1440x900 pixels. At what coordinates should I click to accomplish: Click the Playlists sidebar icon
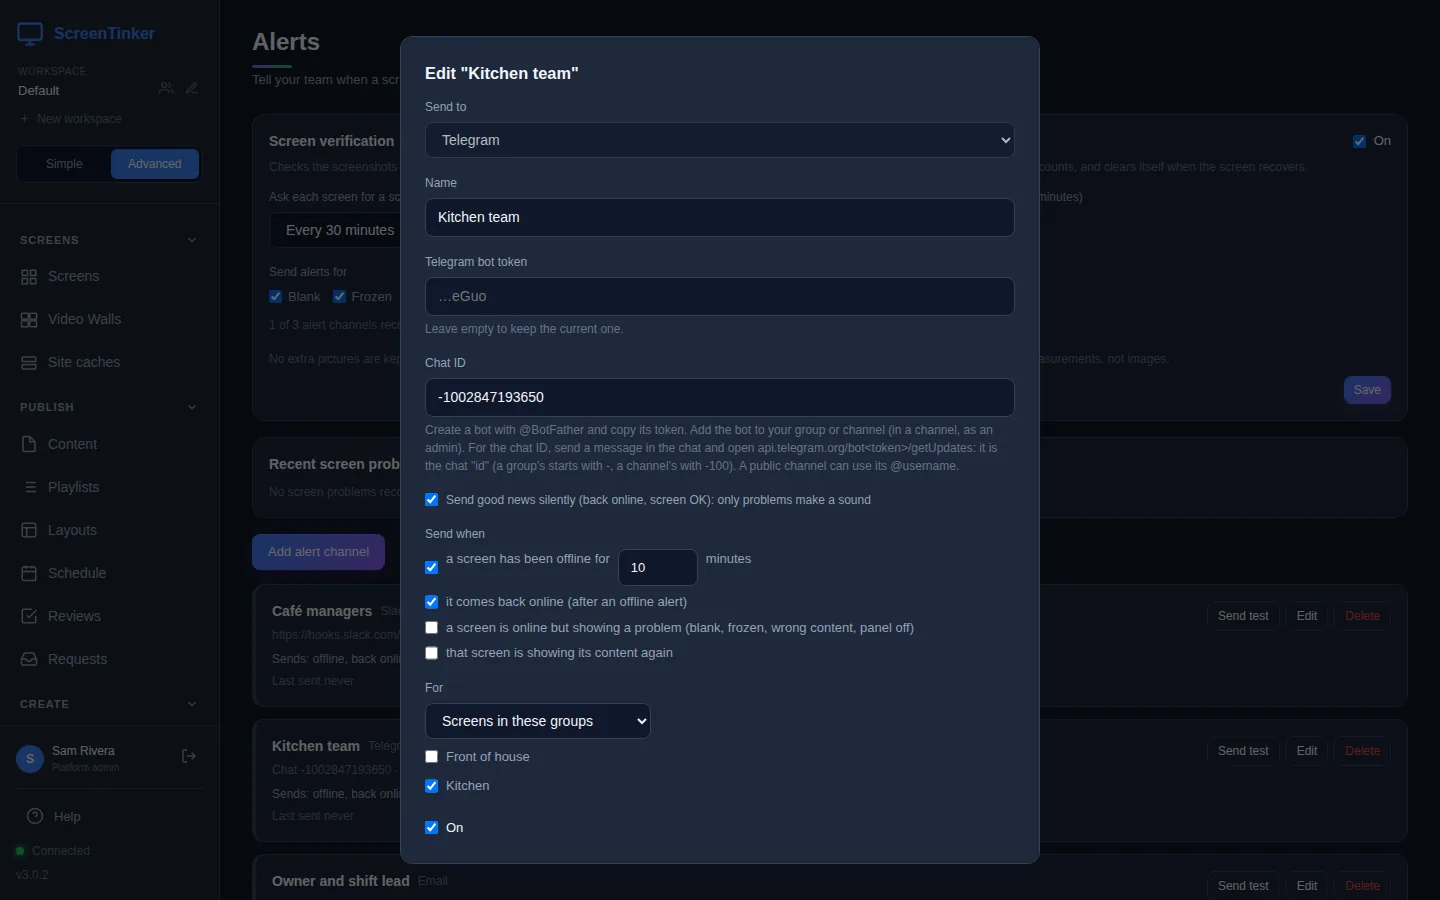pyautogui.click(x=29, y=487)
